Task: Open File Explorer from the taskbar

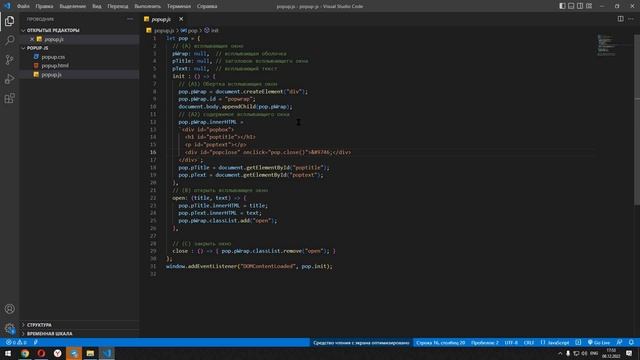Action: pos(90,353)
